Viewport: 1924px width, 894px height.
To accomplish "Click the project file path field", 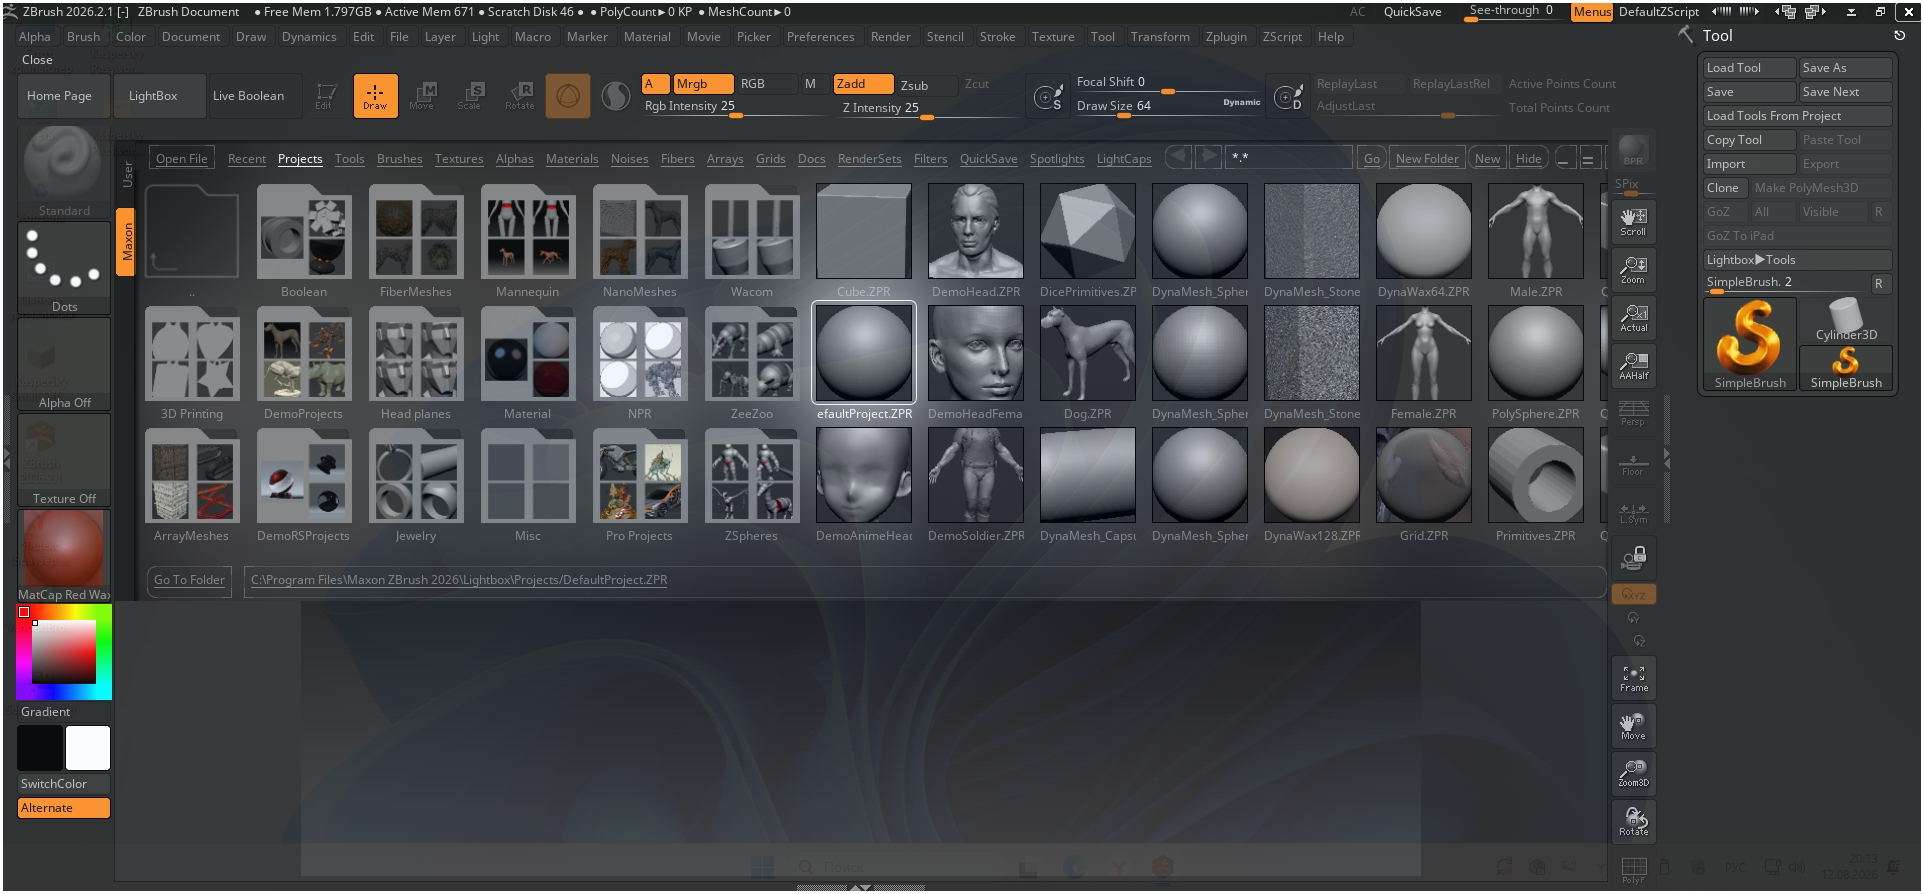I will click(924, 580).
